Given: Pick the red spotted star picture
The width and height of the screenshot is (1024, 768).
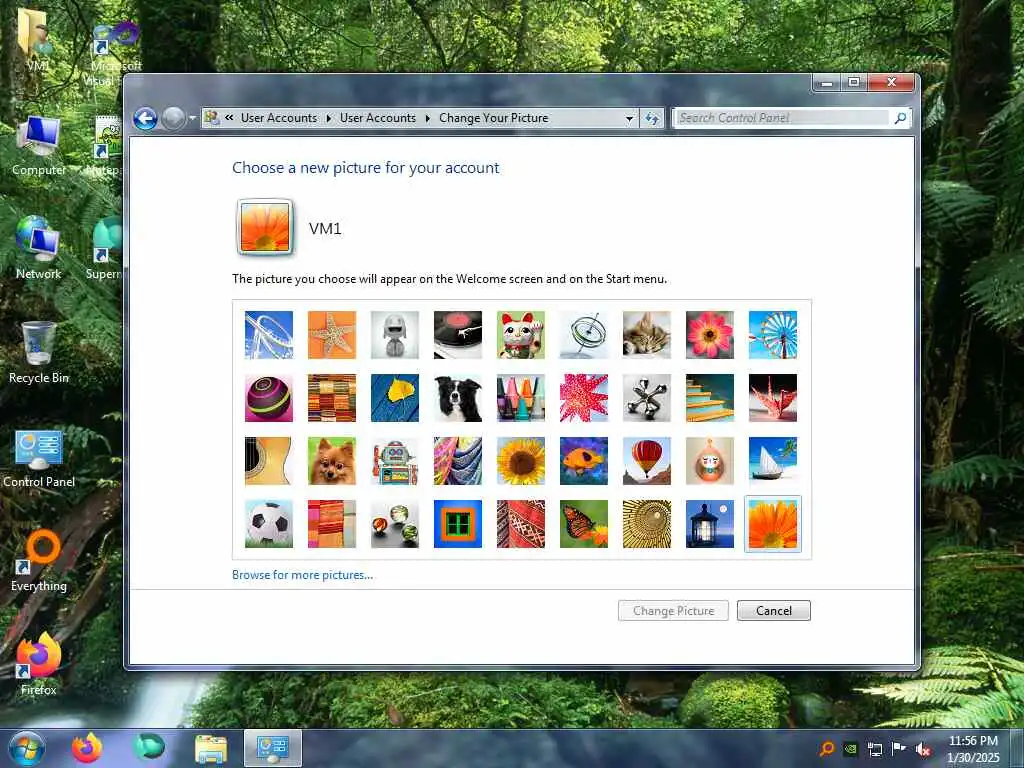Looking at the screenshot, I should click(x=584, y=398).
